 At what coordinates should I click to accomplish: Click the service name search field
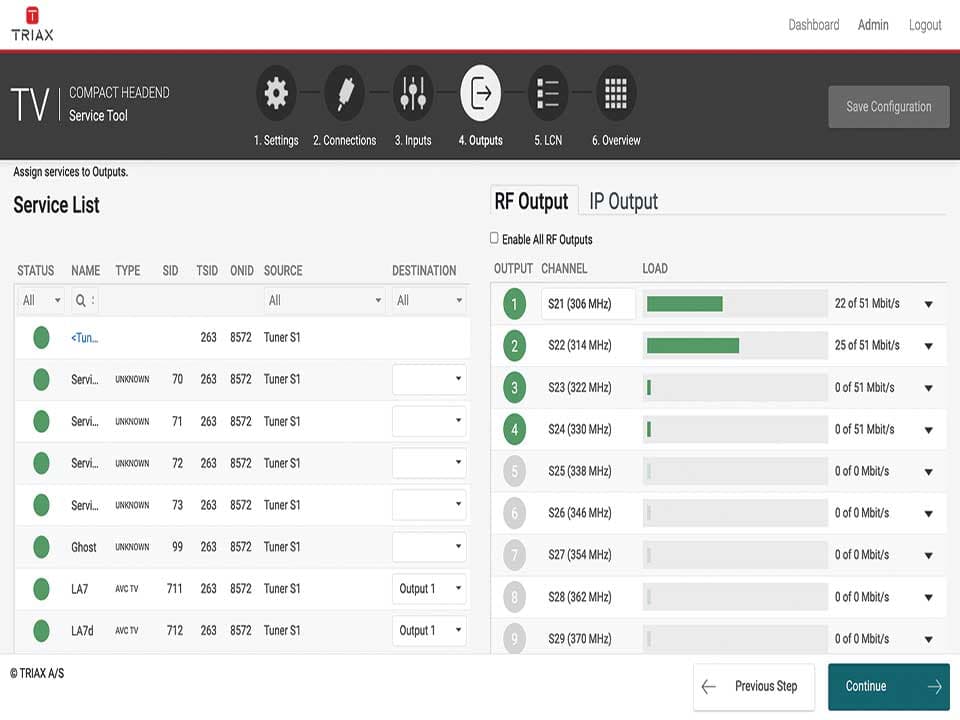coord(84,300)
